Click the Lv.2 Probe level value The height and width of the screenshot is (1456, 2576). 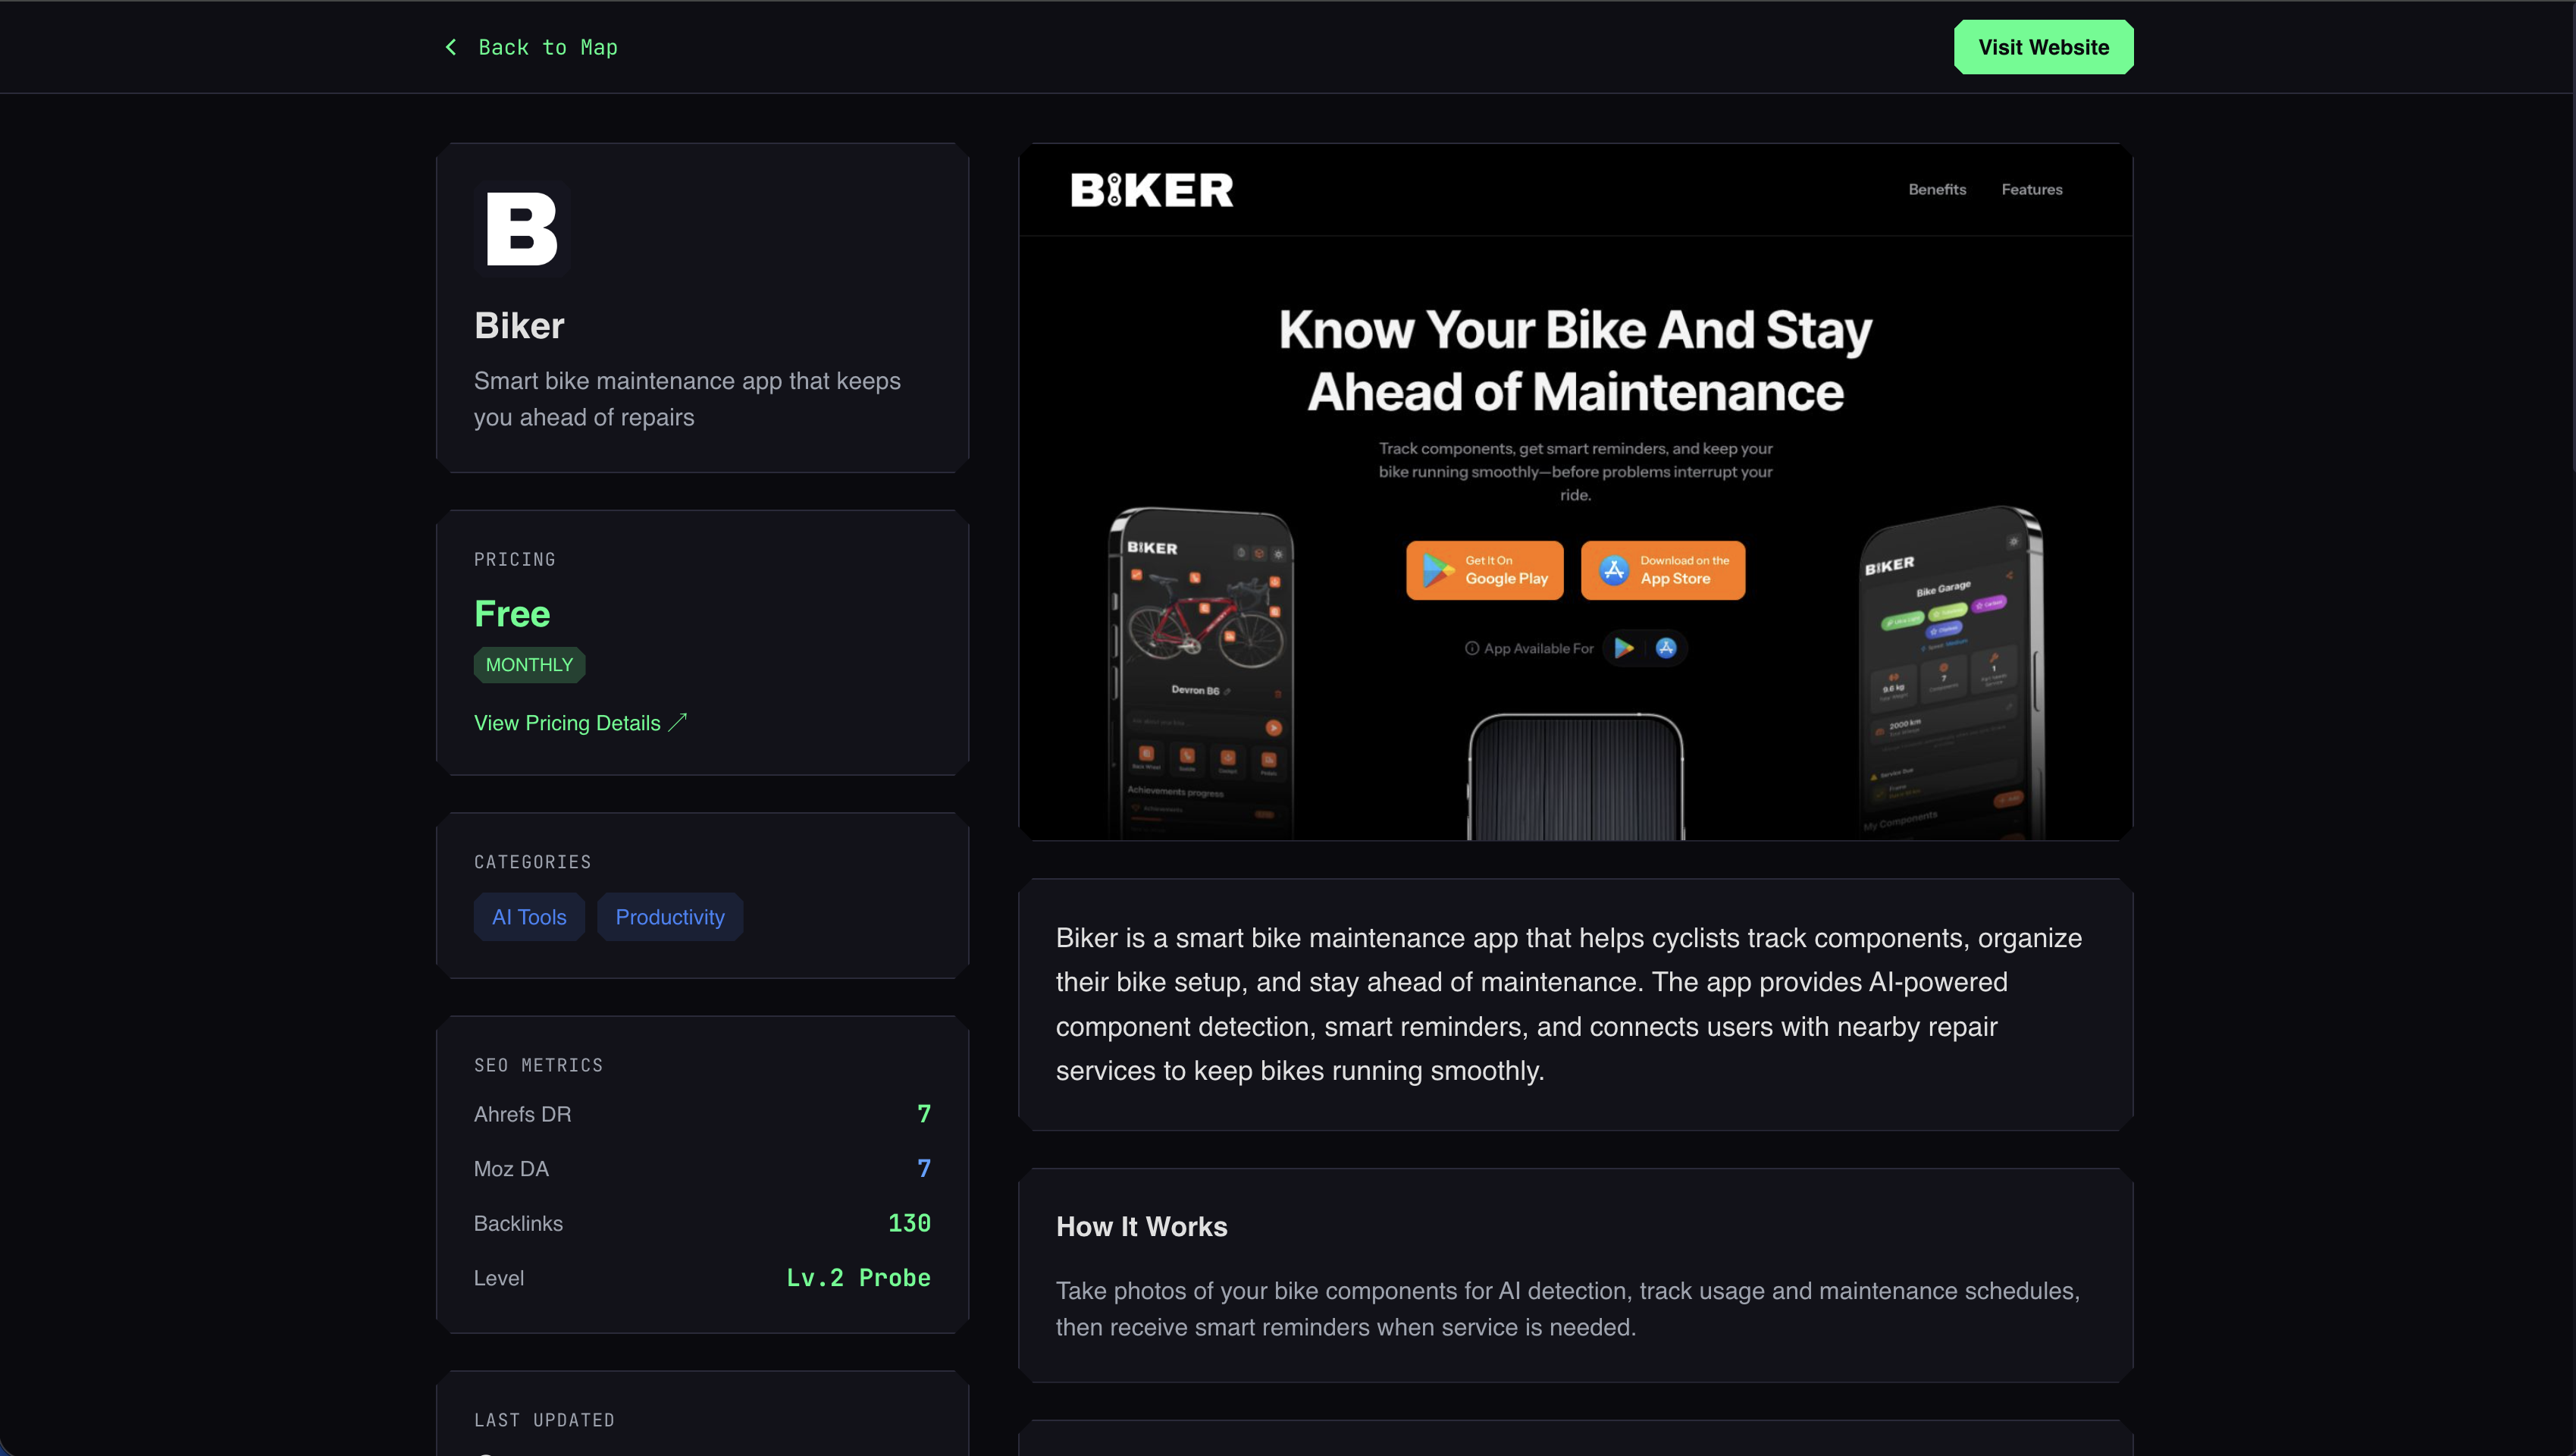coord(858,1278)
